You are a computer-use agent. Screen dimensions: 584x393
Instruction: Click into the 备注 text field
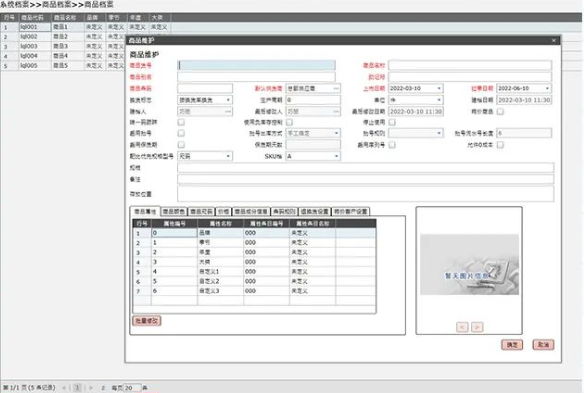365,179
